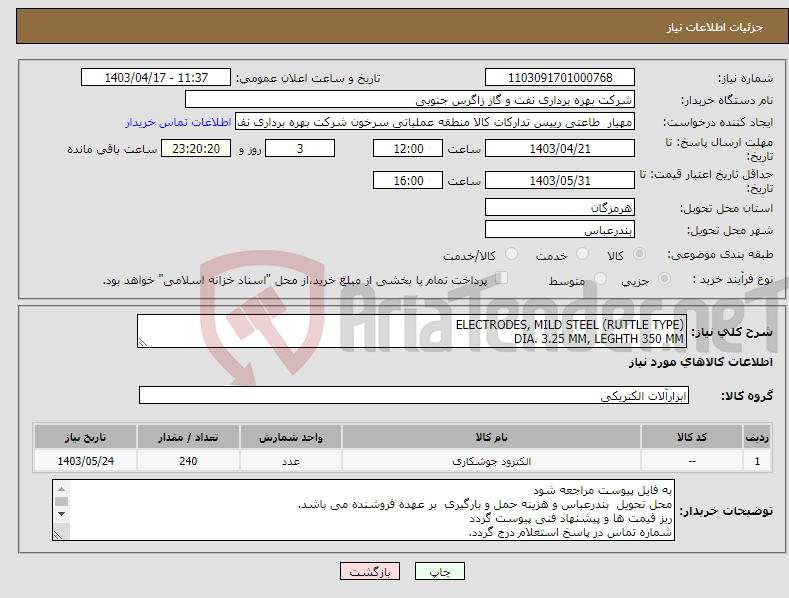Click the remaining days field showing 3

(x=300, y=148)
